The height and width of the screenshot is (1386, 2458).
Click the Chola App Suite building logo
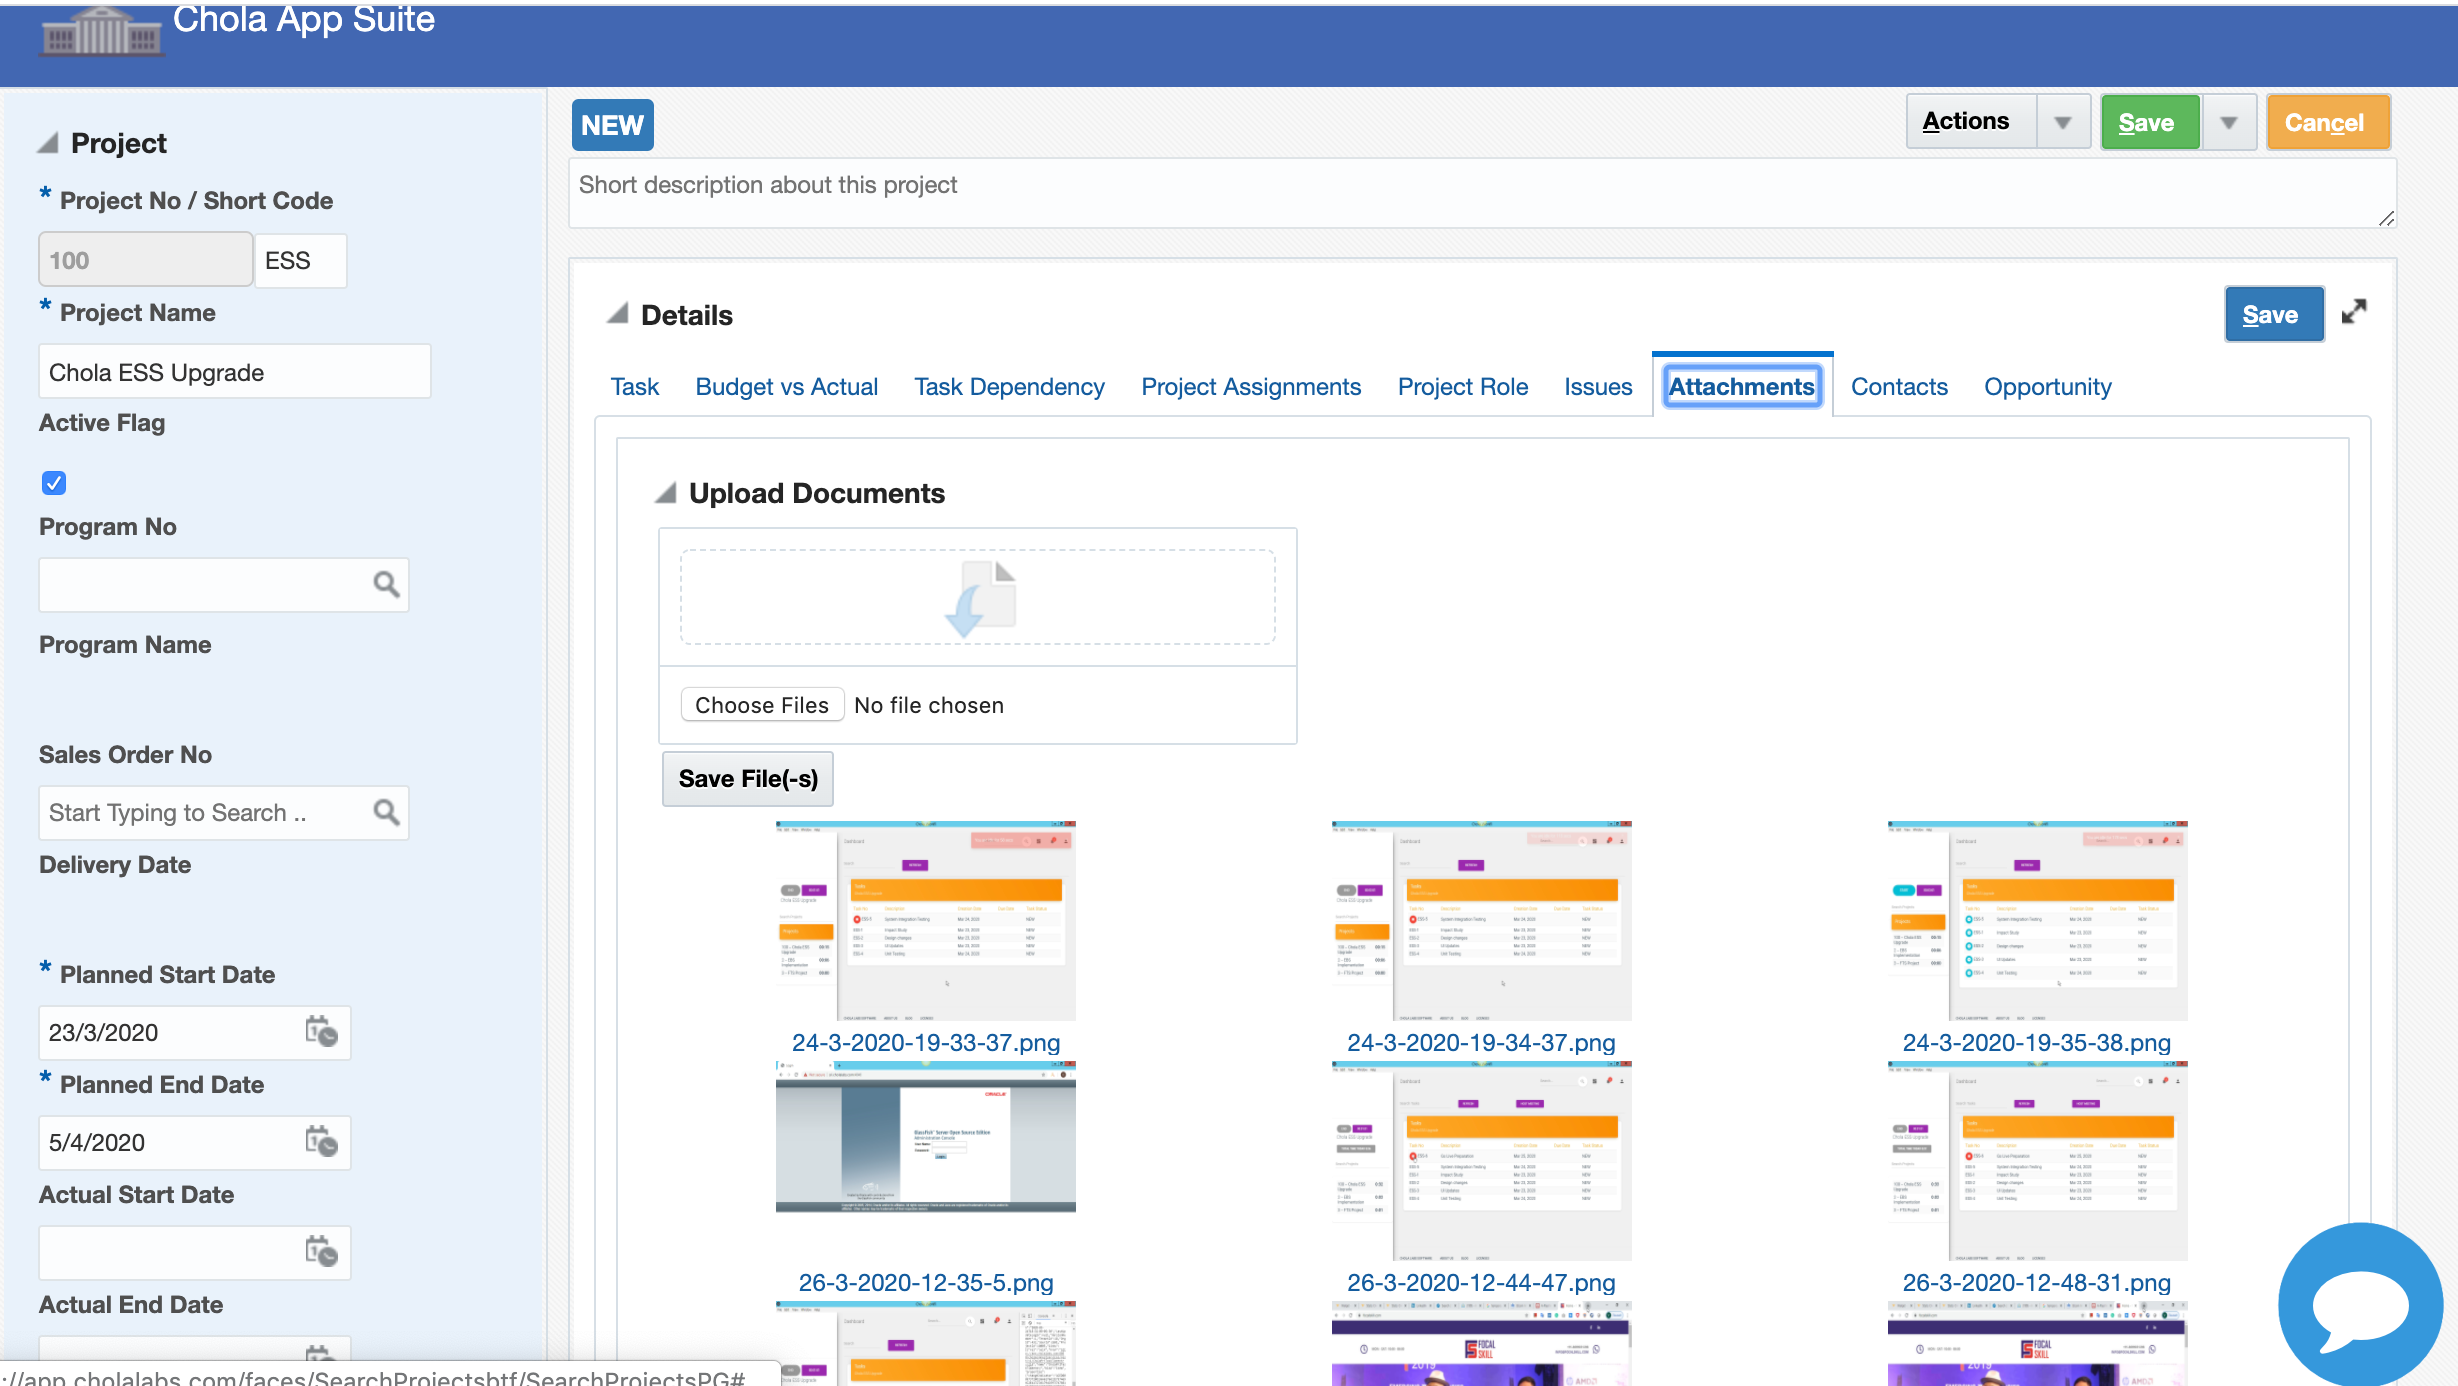101,31
